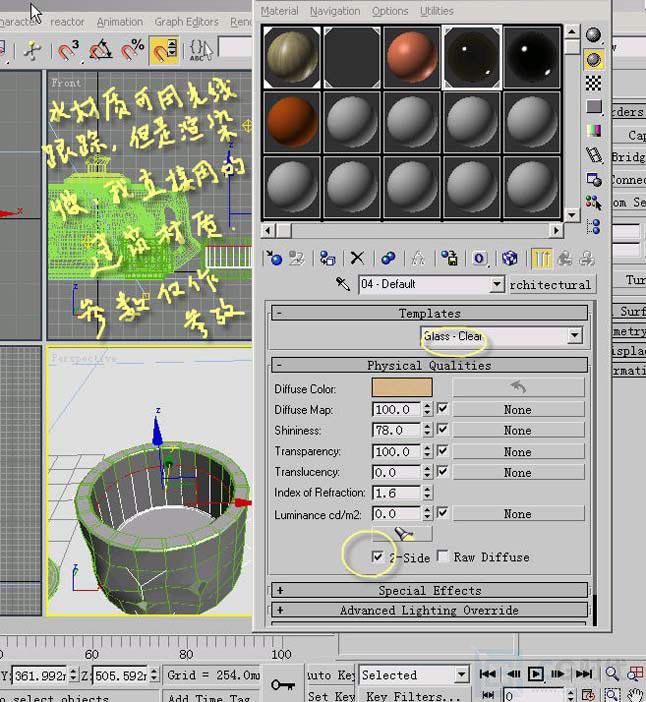646x702 pixels.
Task: Reset the material with the X icon
Action: click(x=357, y=258)
